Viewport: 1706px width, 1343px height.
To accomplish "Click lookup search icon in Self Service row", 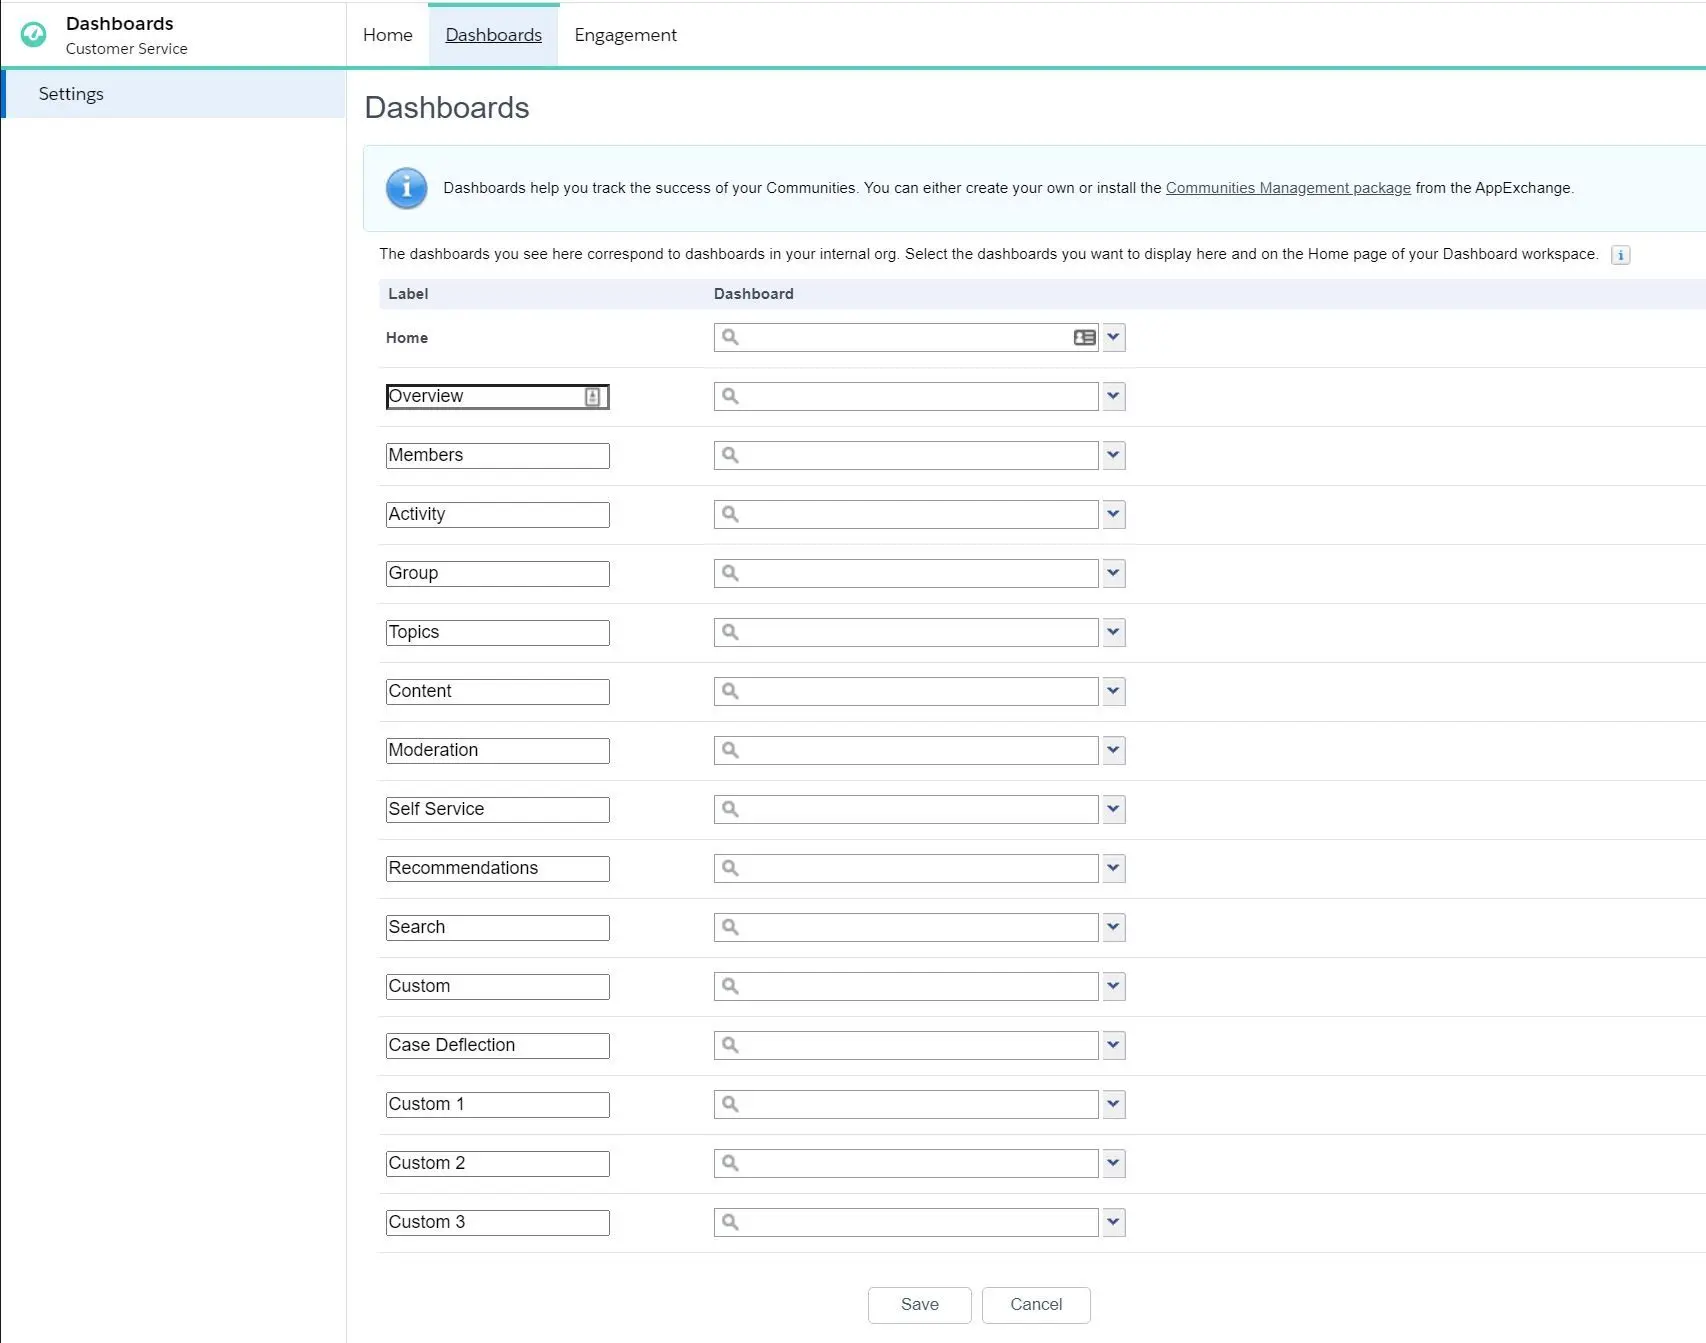I will (x=730, y=809).
